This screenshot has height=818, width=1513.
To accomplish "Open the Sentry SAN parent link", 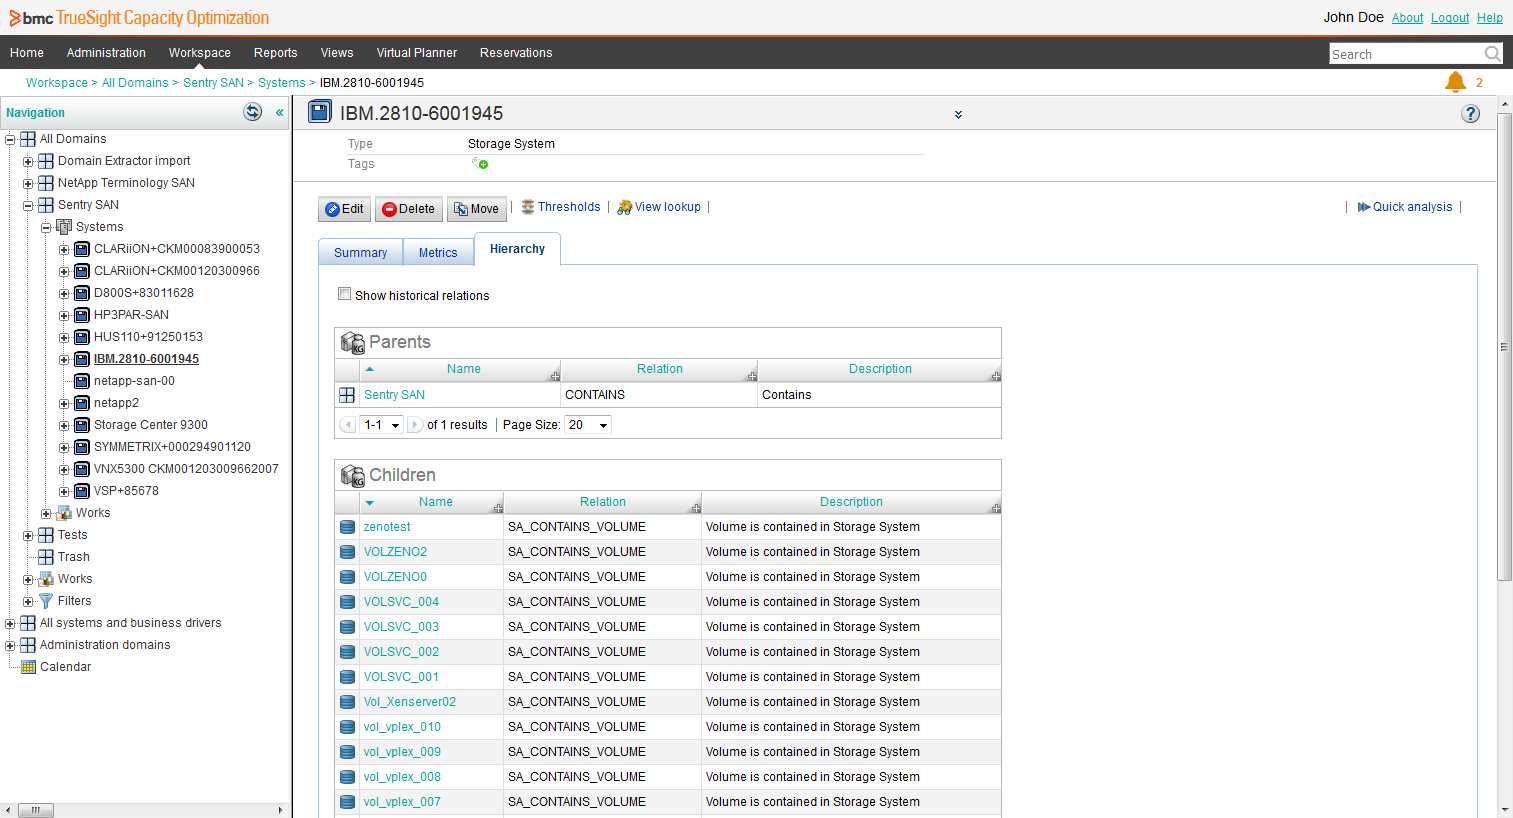I will [394, 395].
